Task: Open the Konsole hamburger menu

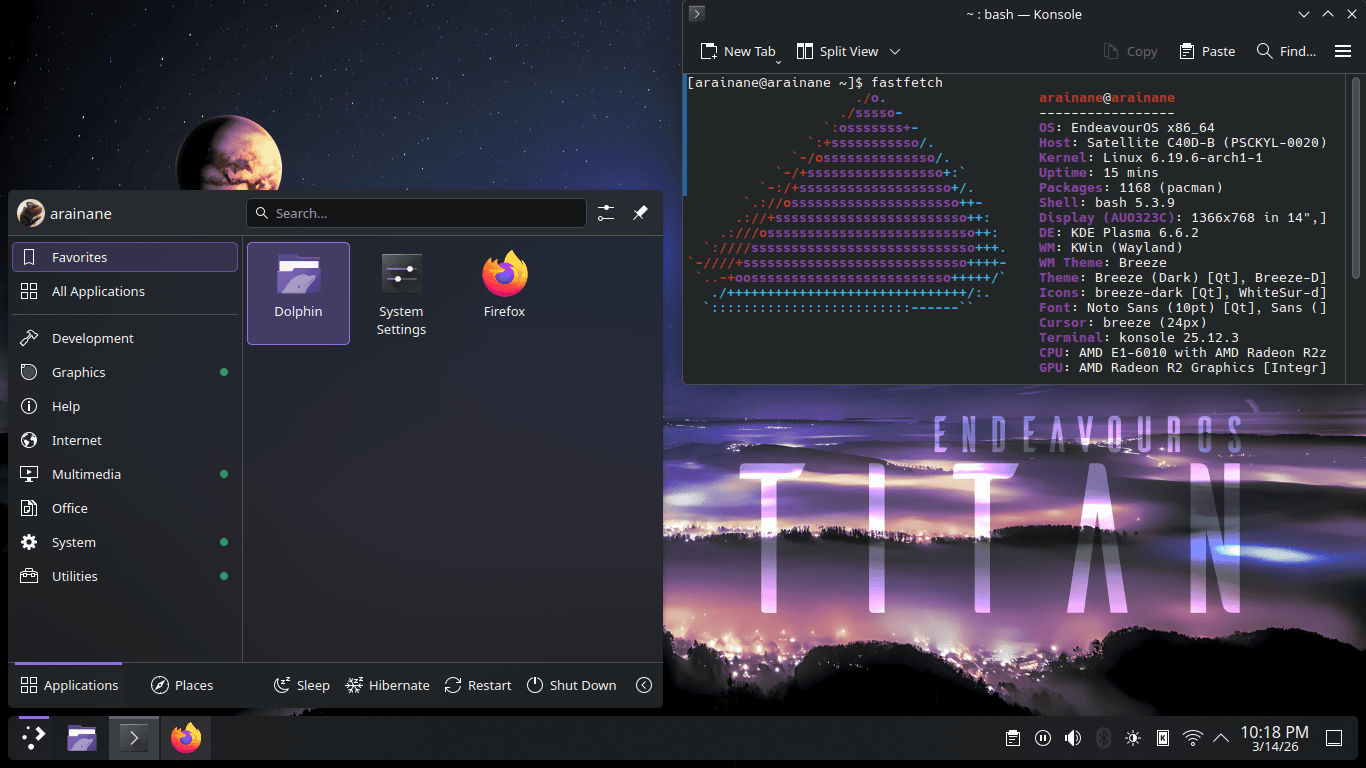Action: point(1343,51)
